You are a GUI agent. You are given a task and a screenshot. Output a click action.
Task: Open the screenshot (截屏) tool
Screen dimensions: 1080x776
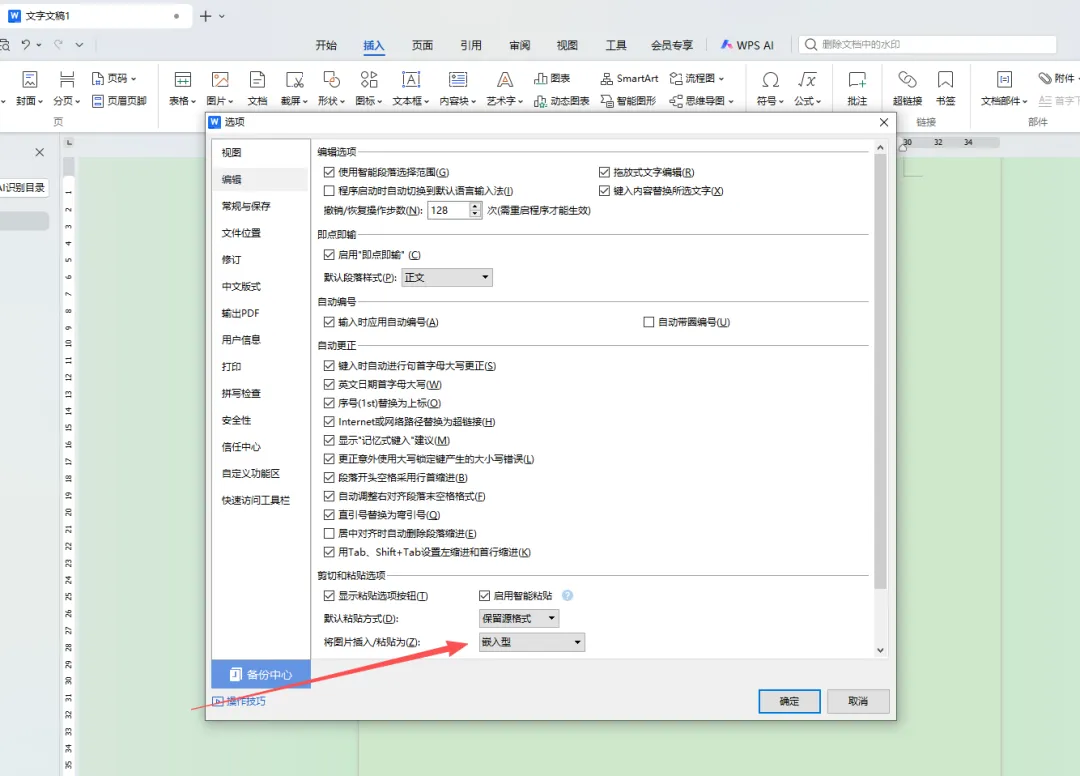(294, 88)
